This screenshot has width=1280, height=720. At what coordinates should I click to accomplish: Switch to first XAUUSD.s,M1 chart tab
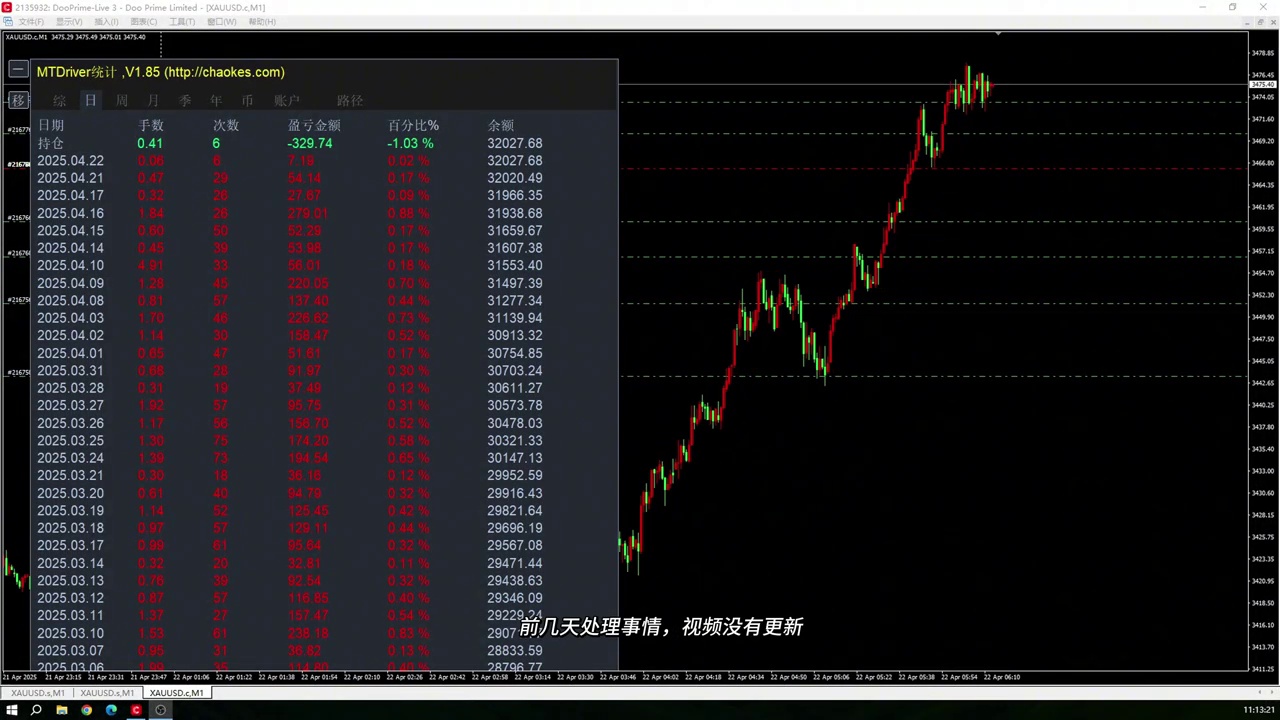(38, 693)
